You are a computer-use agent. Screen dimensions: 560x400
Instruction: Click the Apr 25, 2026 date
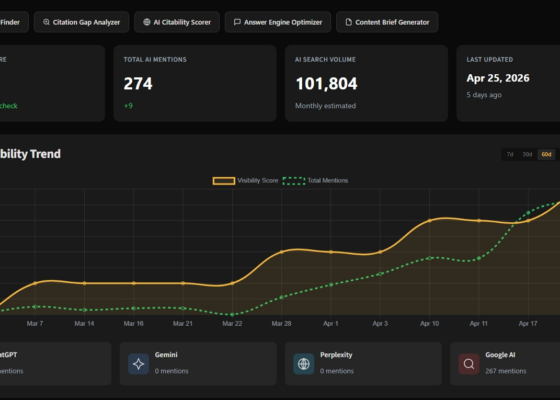[498, 78]
